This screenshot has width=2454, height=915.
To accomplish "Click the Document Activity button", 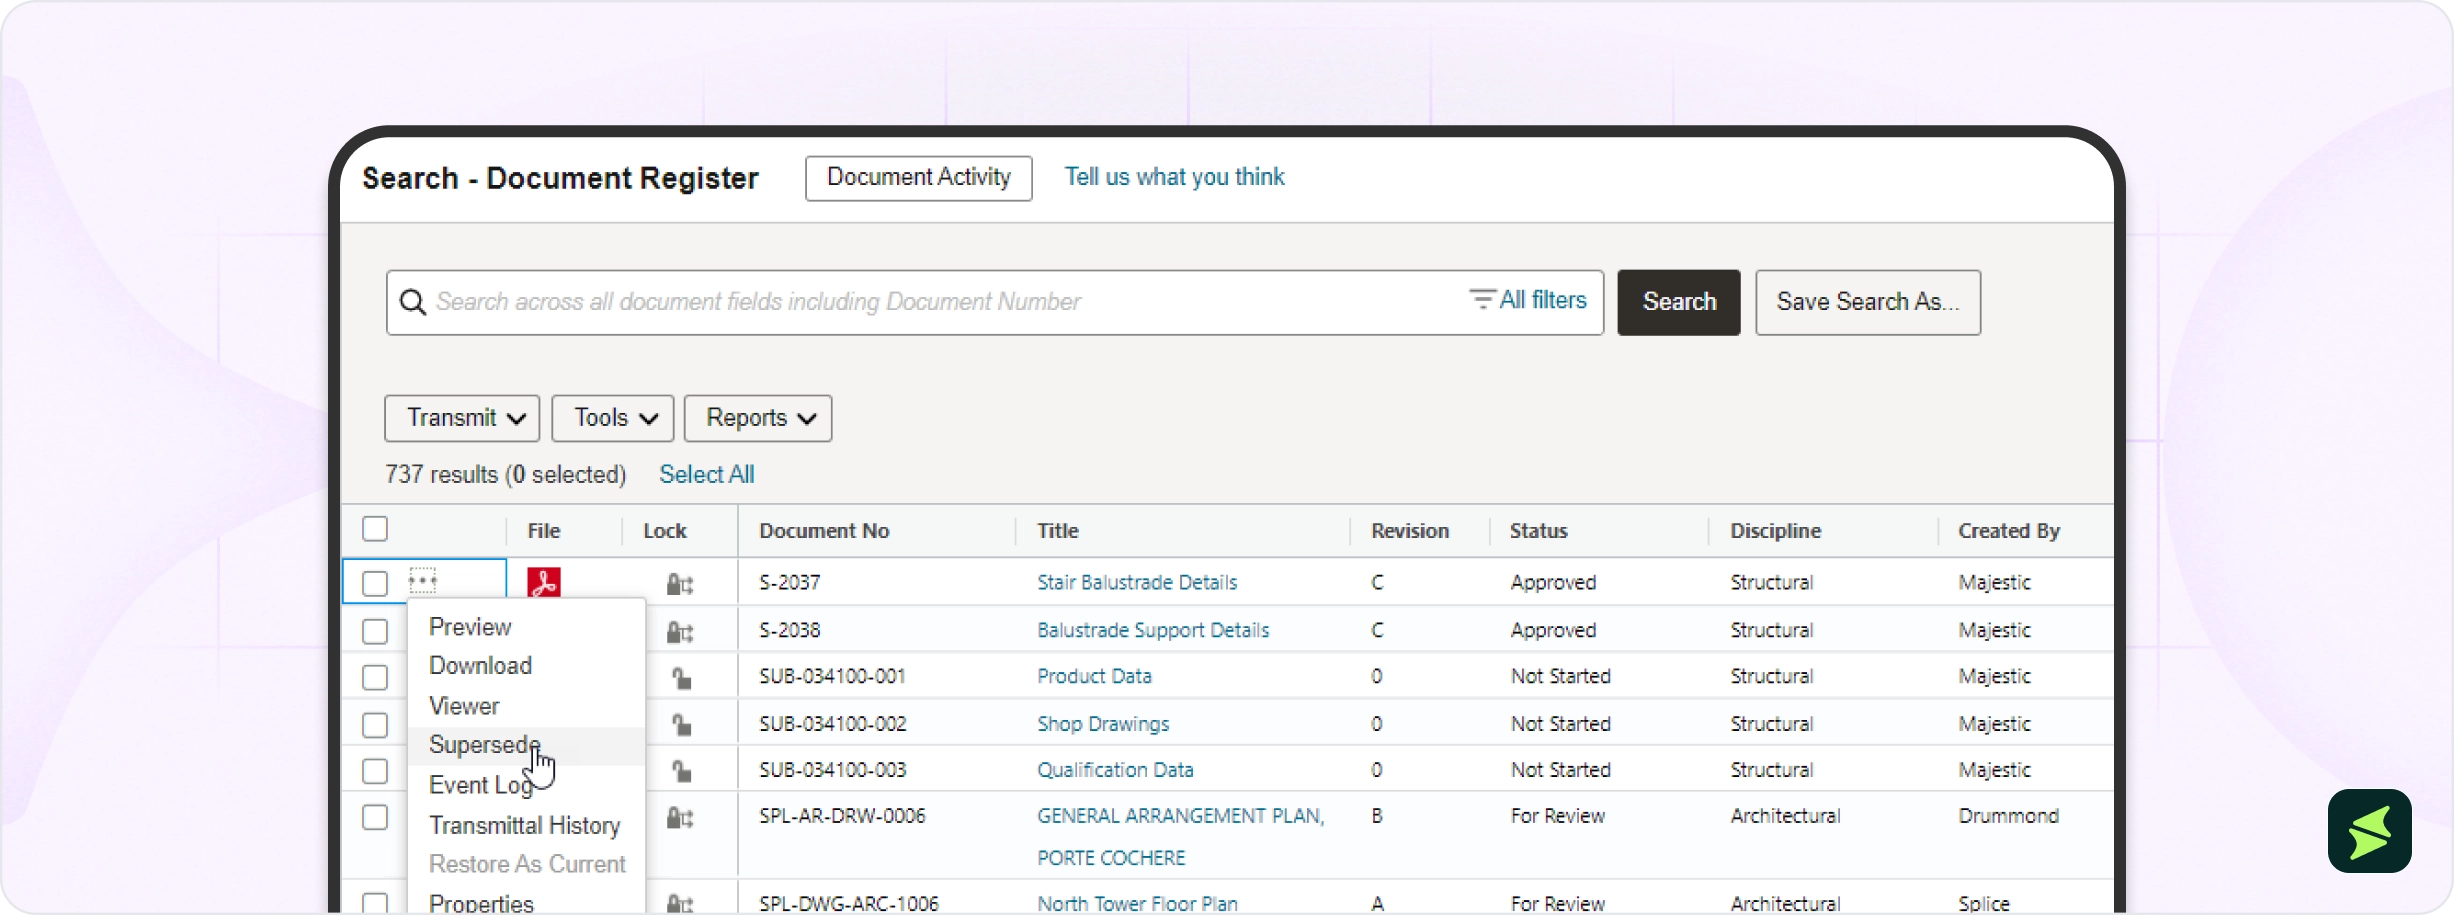I will coord(919,178).
